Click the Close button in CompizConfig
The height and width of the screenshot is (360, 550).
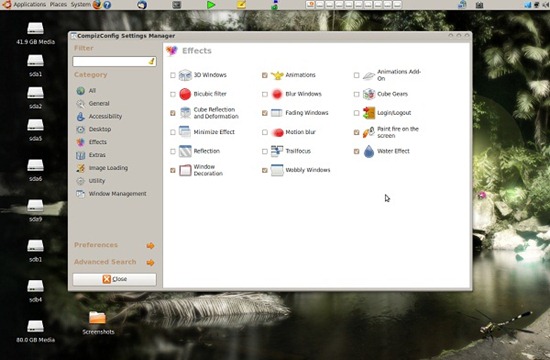point(114,279)
